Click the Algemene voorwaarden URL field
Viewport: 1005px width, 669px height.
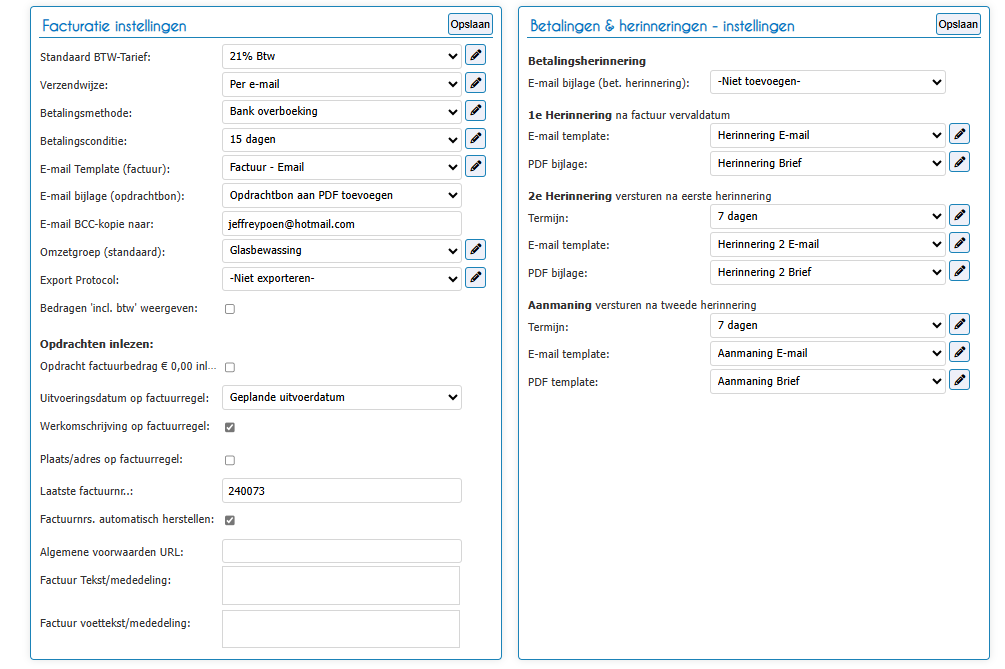342,551
